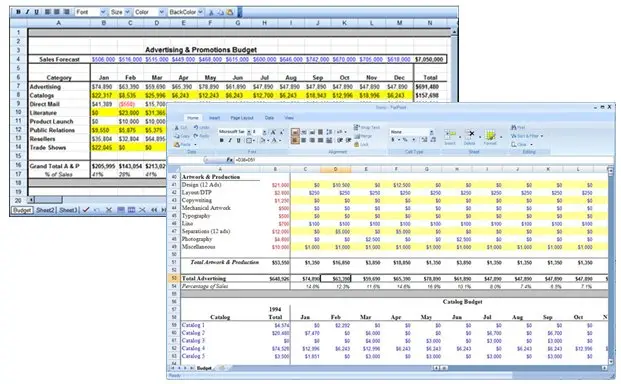Select the Catalog 4 row label

tap(193, 348)
